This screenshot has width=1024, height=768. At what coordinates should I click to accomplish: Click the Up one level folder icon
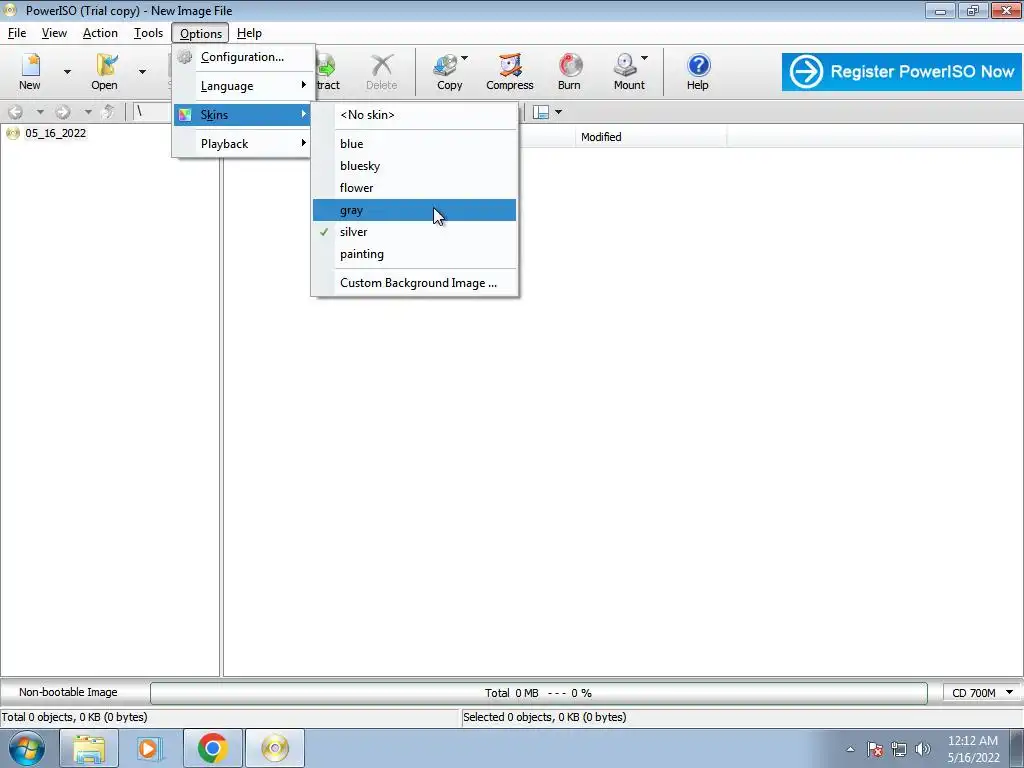[x=108, y=112]
